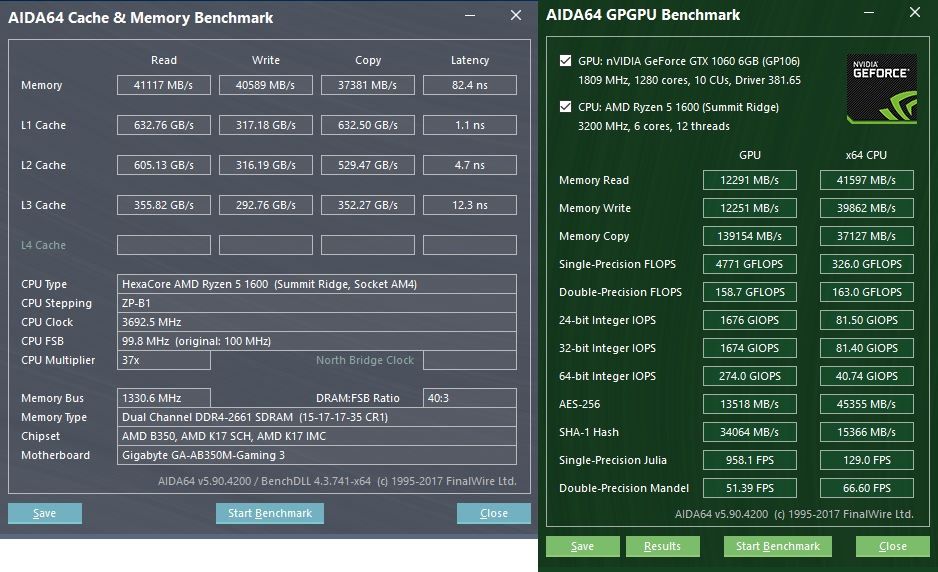Click the NVIDIA GeForce logo
938x572 pixels.
click(x=881, y=89)
